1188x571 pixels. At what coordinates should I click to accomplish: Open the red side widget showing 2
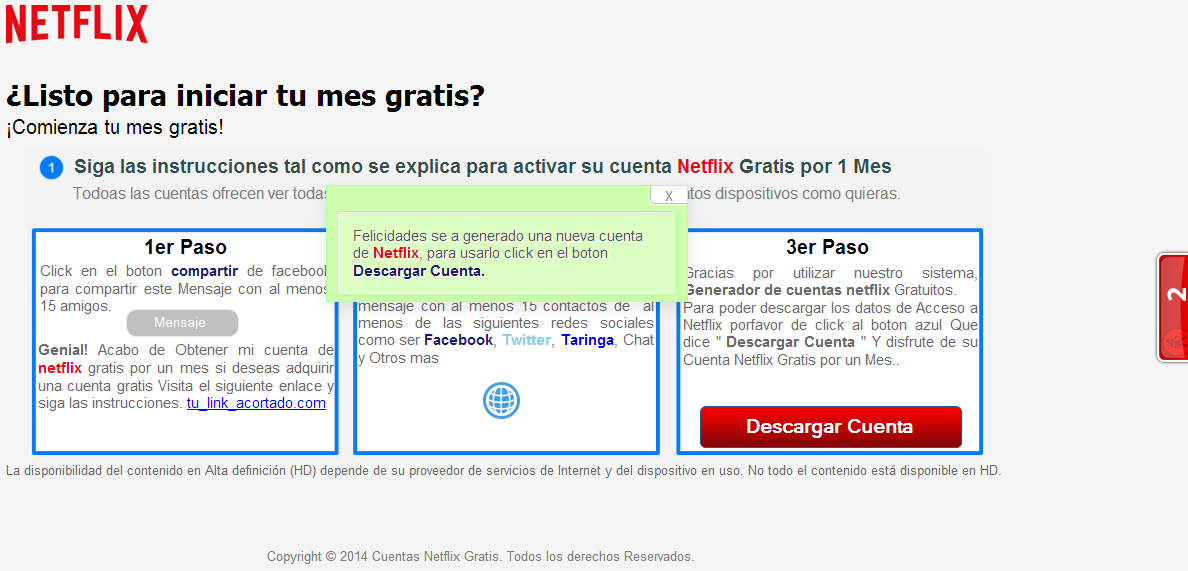(x=1174, y=307)
